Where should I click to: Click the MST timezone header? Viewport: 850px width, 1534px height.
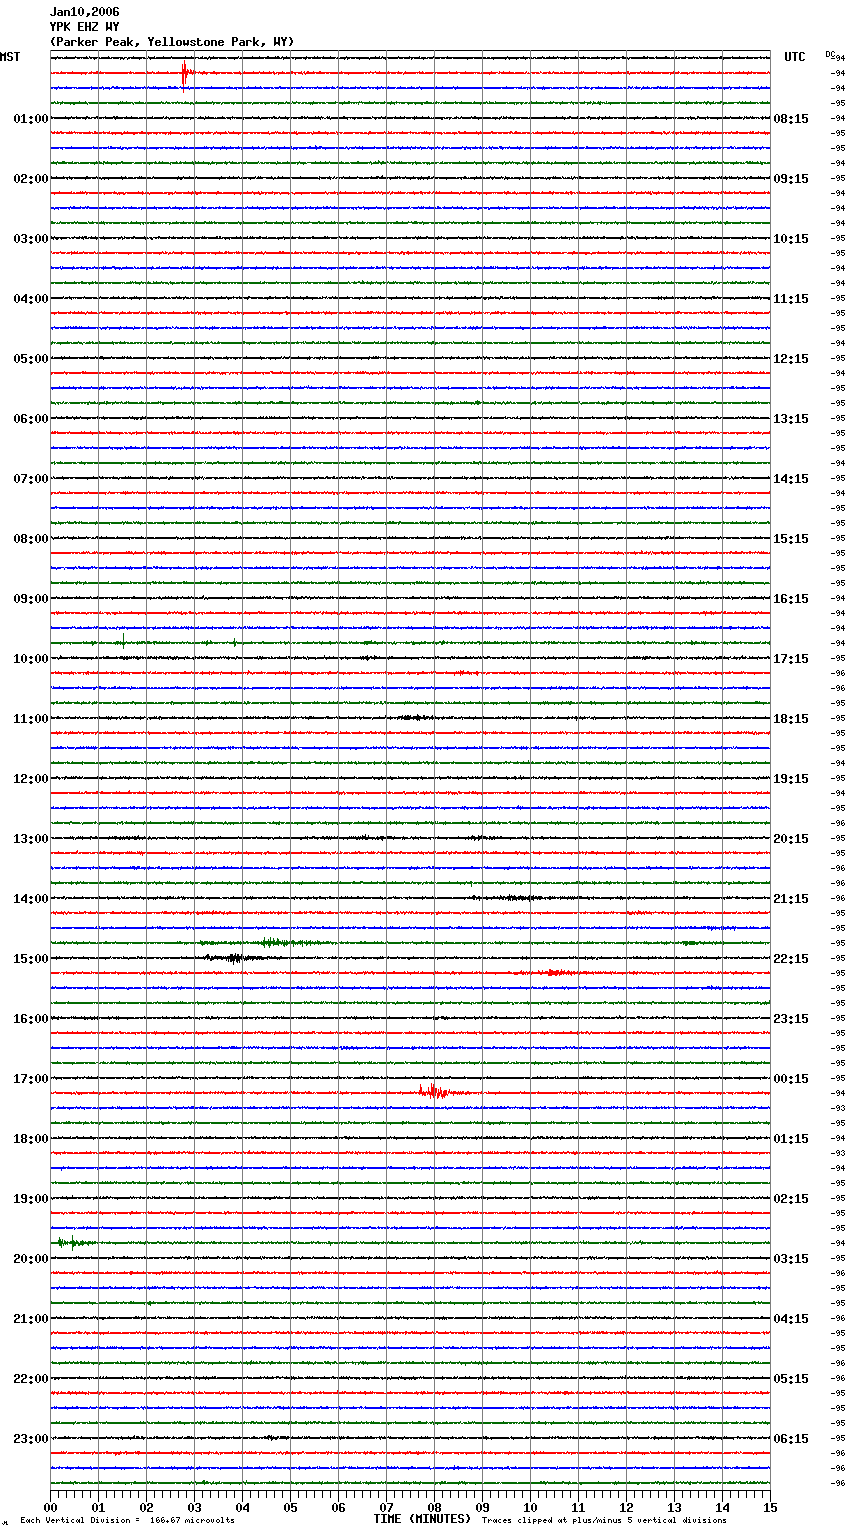click(x=10, y=57)
